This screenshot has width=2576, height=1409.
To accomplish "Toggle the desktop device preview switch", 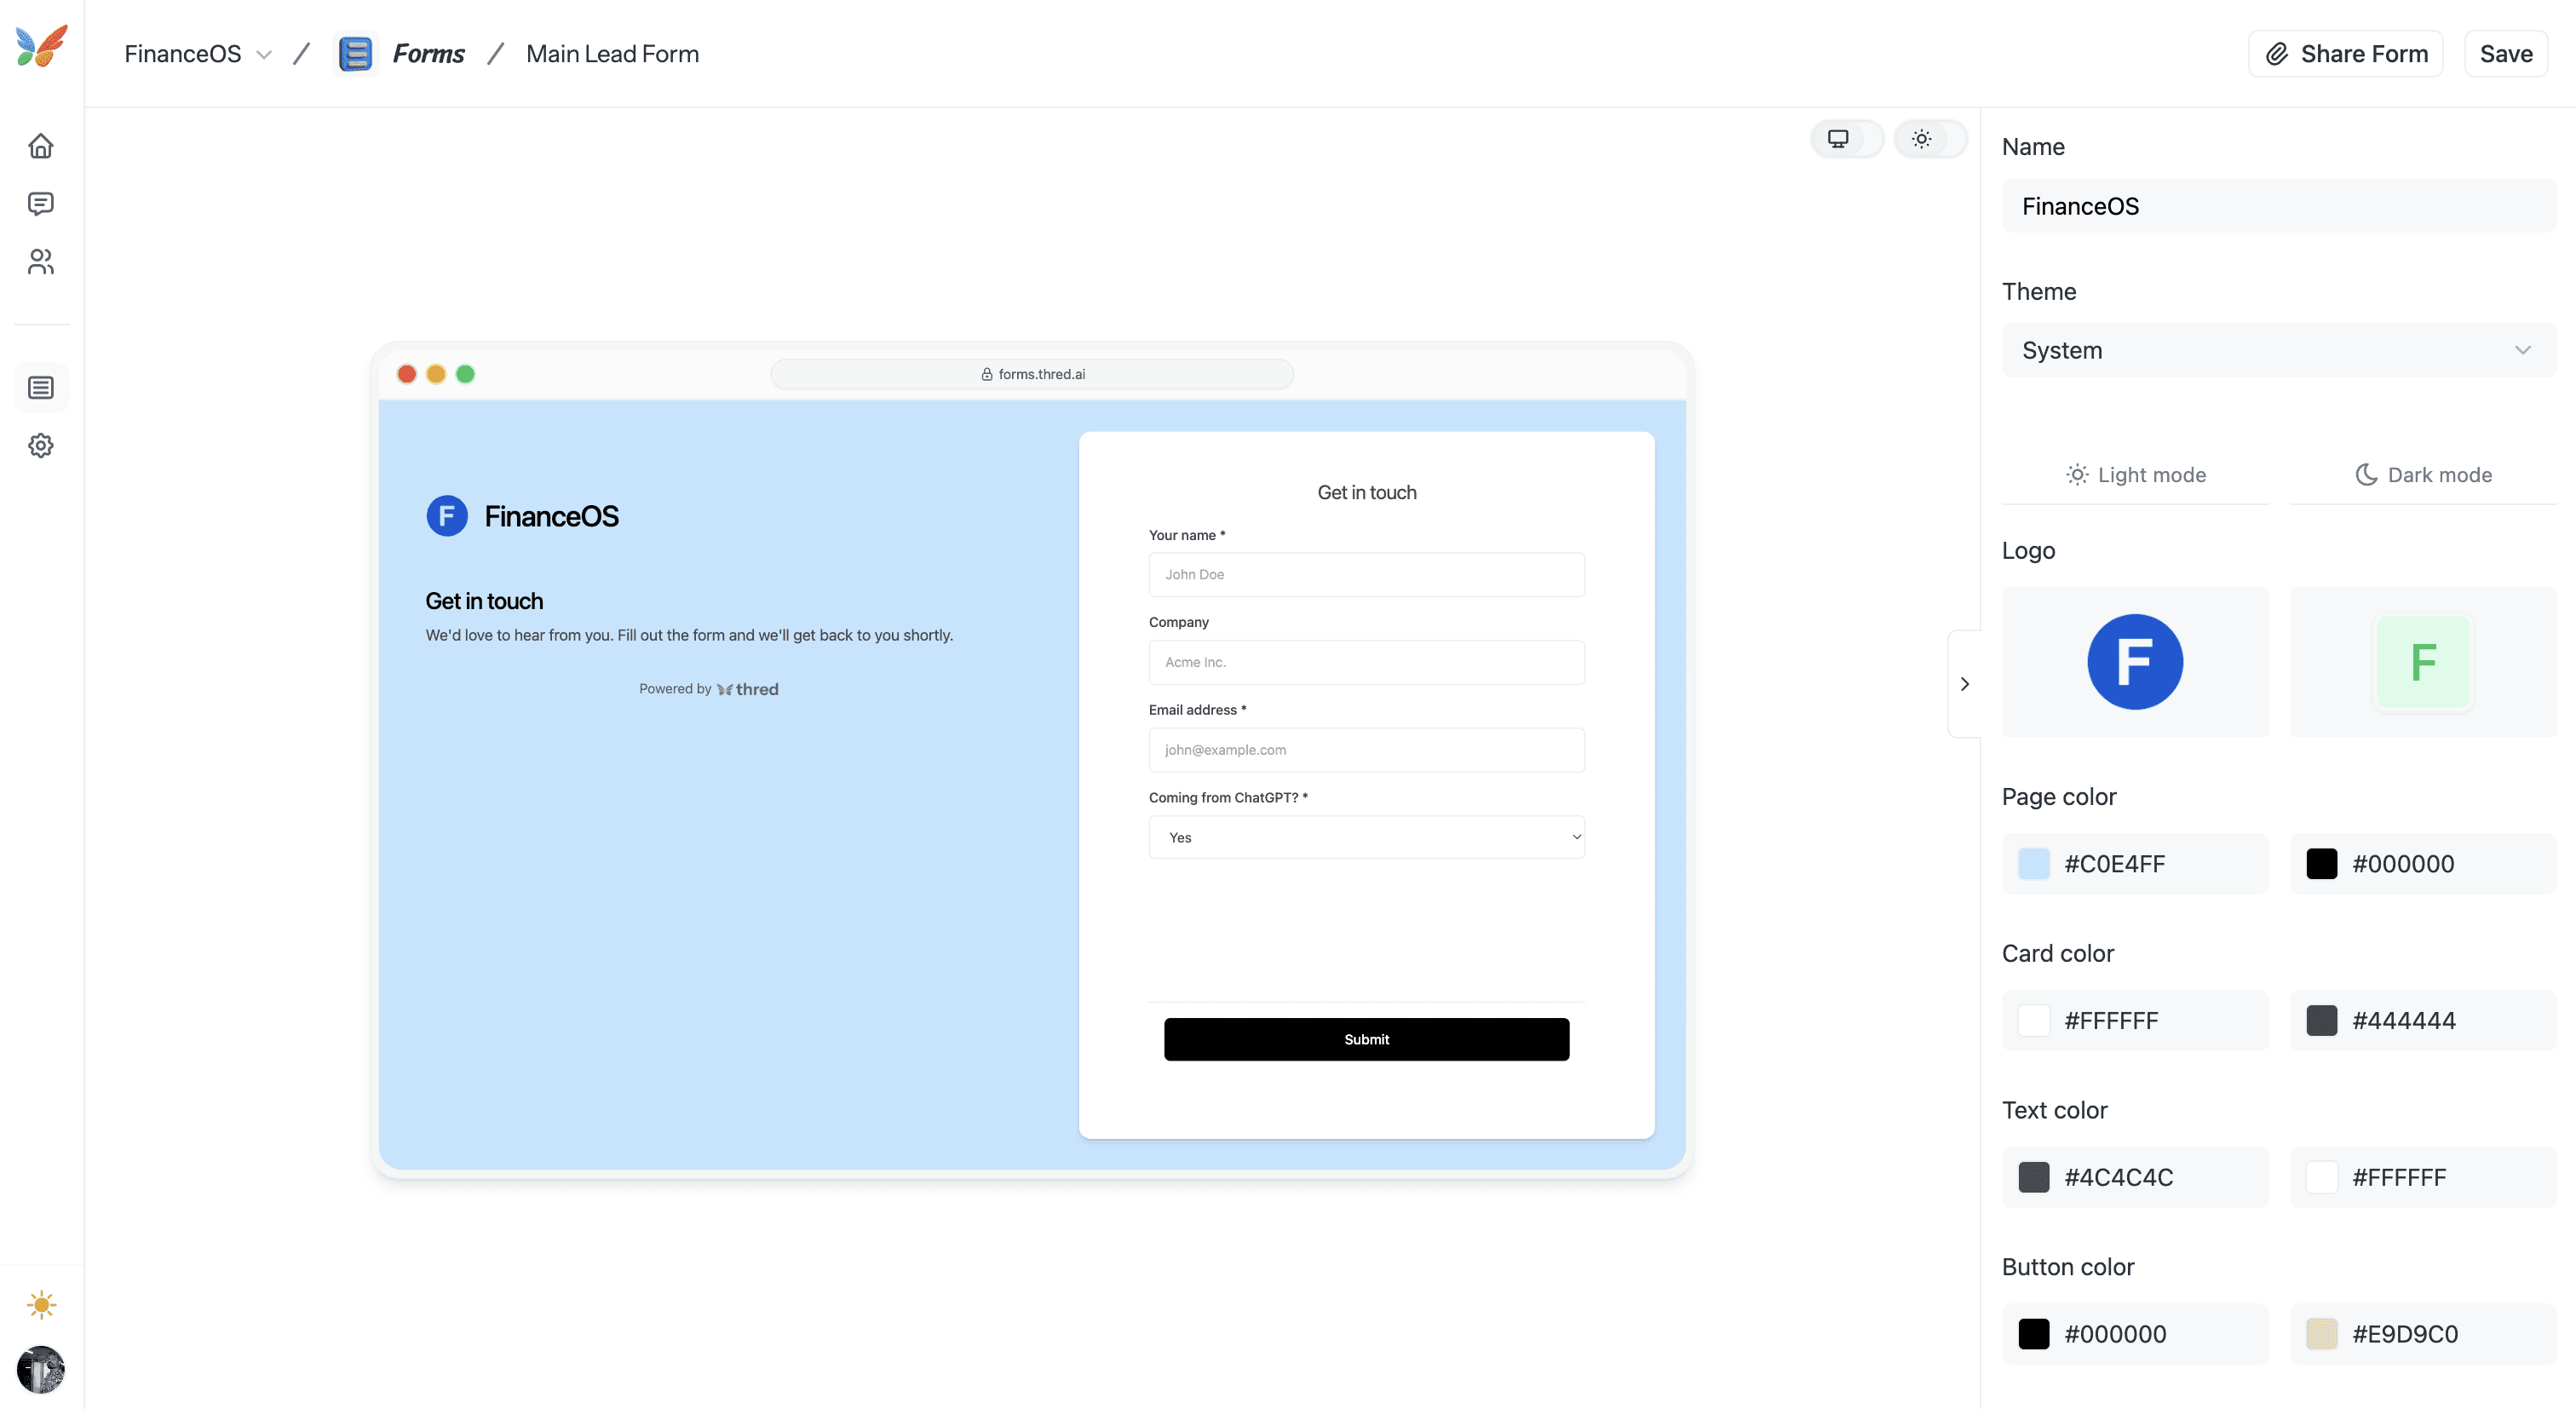I will [x=1846, y=138].
